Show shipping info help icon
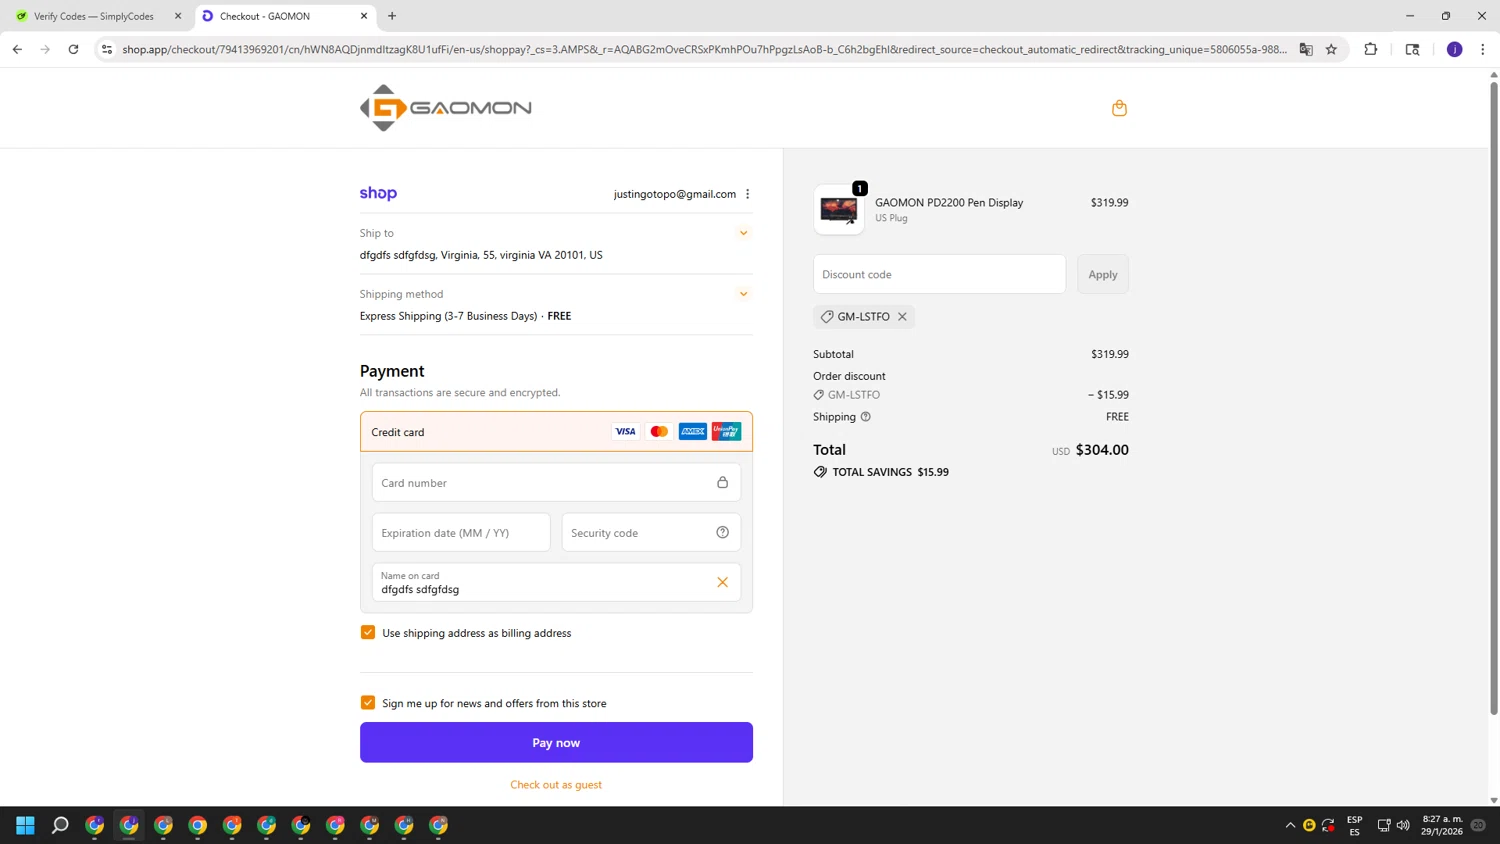Viewport: 1500px width, 844px height. (866, 417)
